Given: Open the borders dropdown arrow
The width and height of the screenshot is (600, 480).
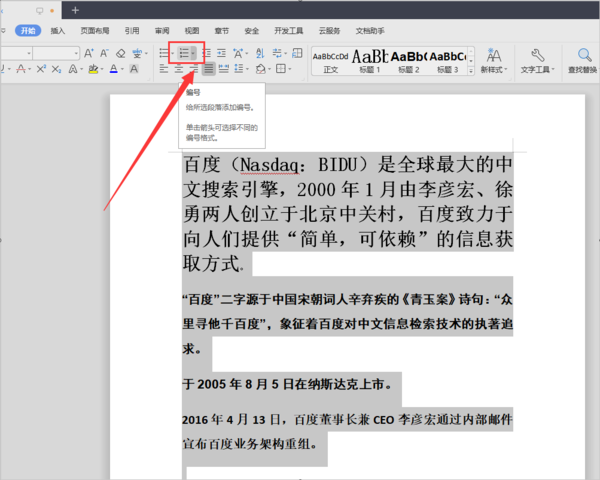Looking at the screenshot, I should [x=290, y=69].
